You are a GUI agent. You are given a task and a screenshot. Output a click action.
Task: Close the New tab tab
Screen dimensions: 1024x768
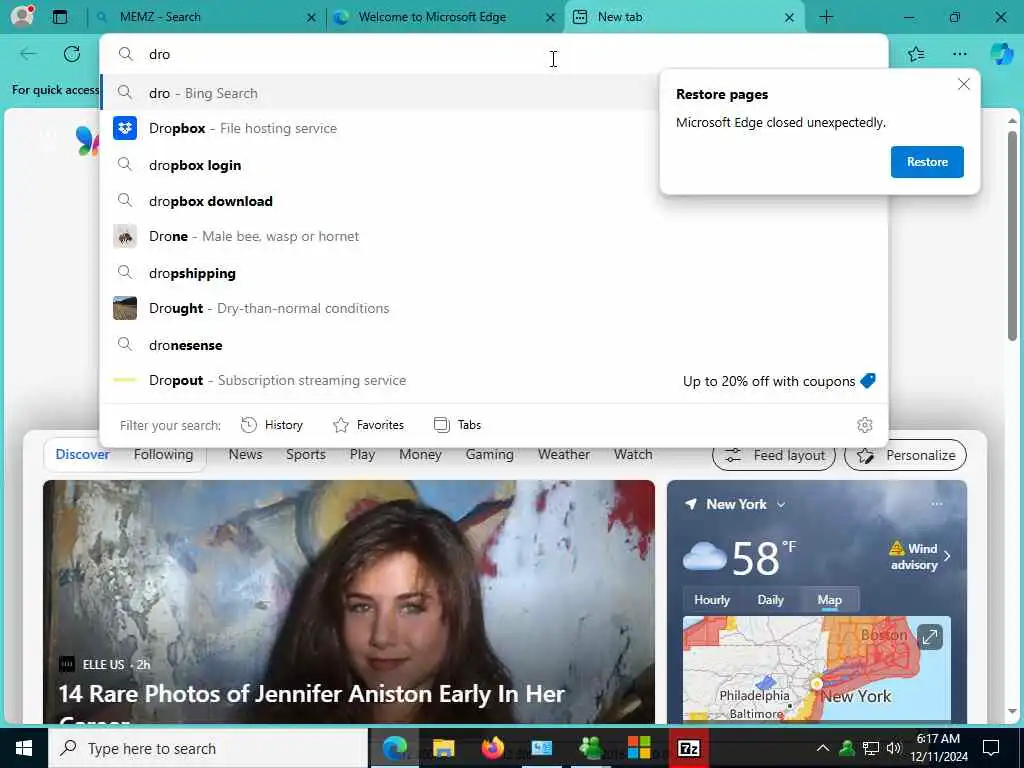click(x=789, y=18)
